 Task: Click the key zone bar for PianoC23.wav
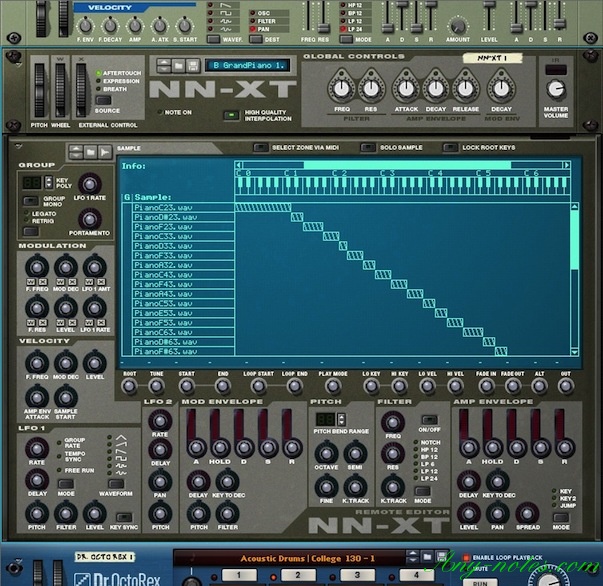pos(263,208)
